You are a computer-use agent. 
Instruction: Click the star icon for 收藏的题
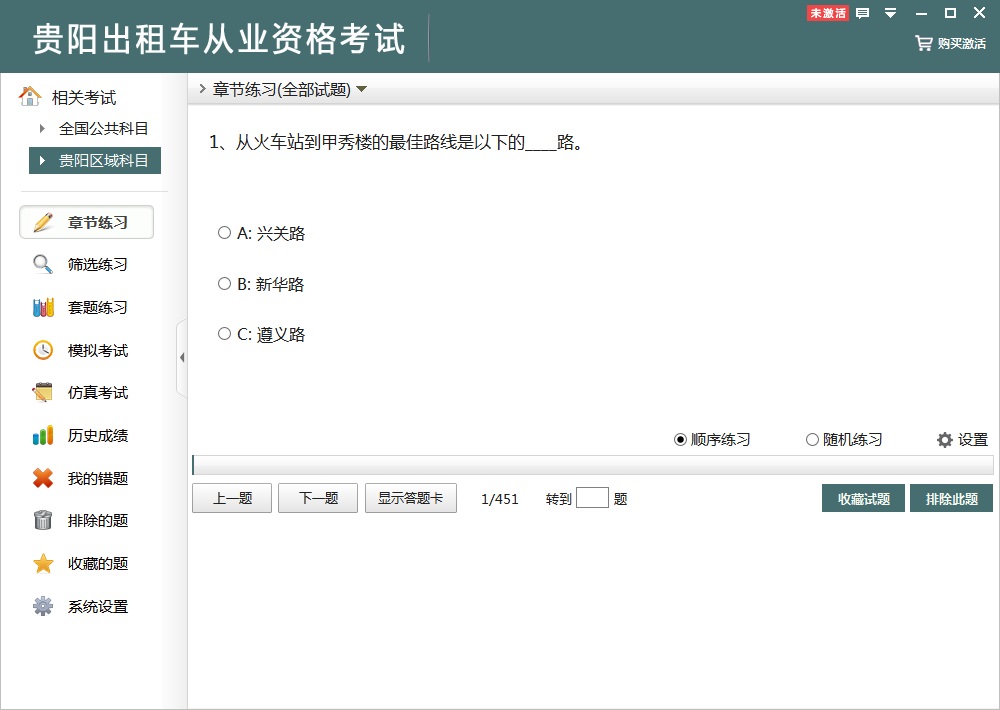43,563
